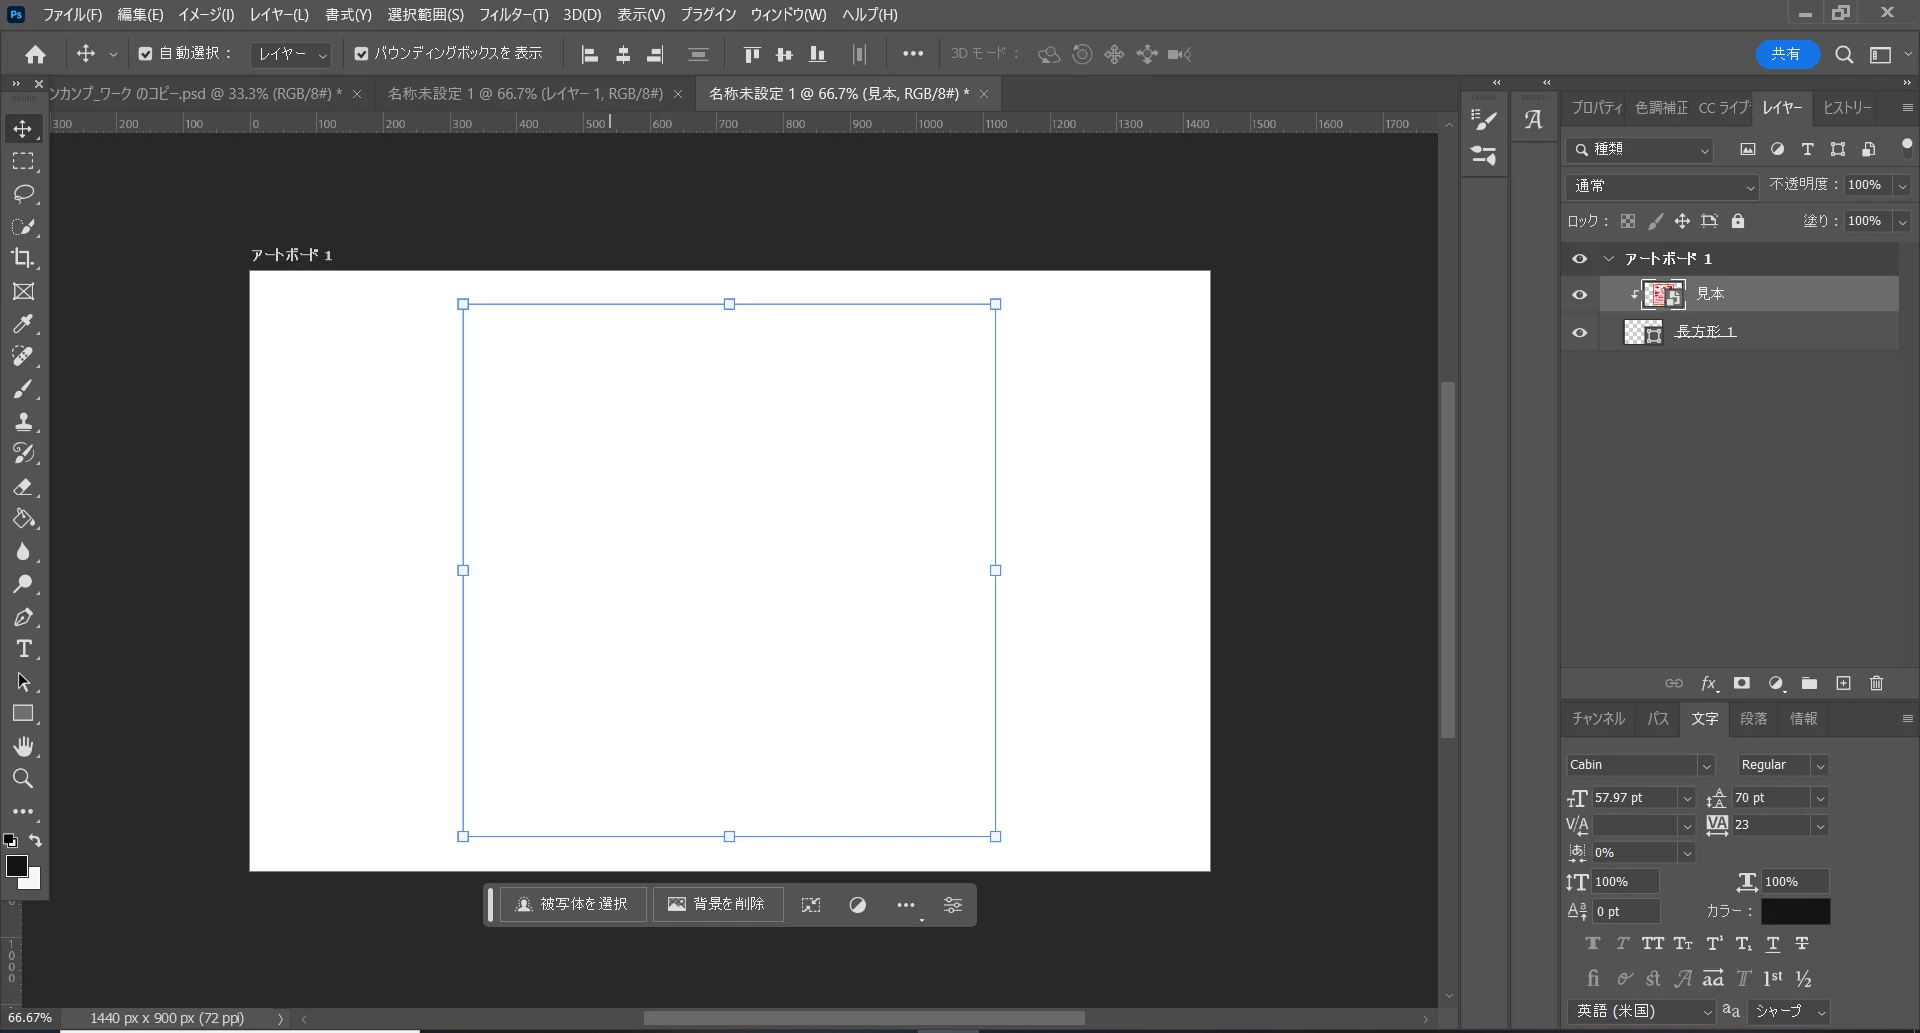Screen dimensions: 1920x1033
Task: Toggle underline text style button
Action: point(1773,943)
